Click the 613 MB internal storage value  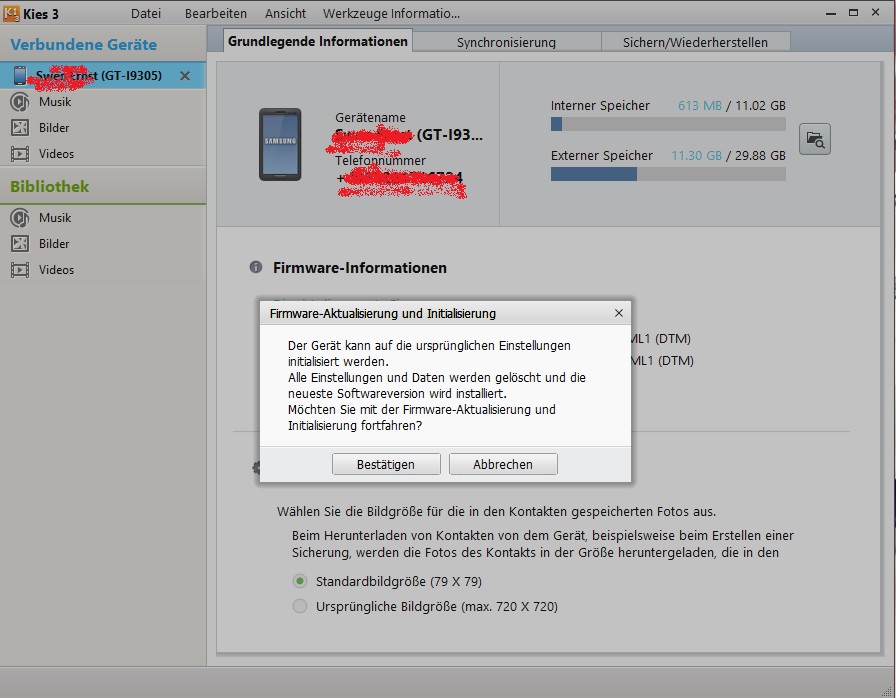click(699, 106)
